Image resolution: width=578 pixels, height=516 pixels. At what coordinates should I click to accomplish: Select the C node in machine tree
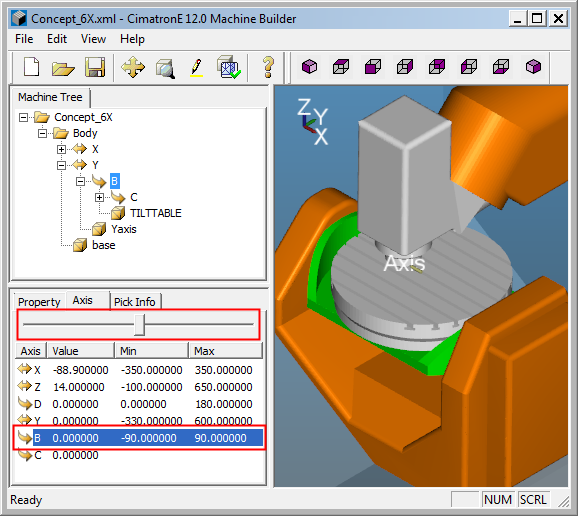pyautogui.click(x=134, y=197)
